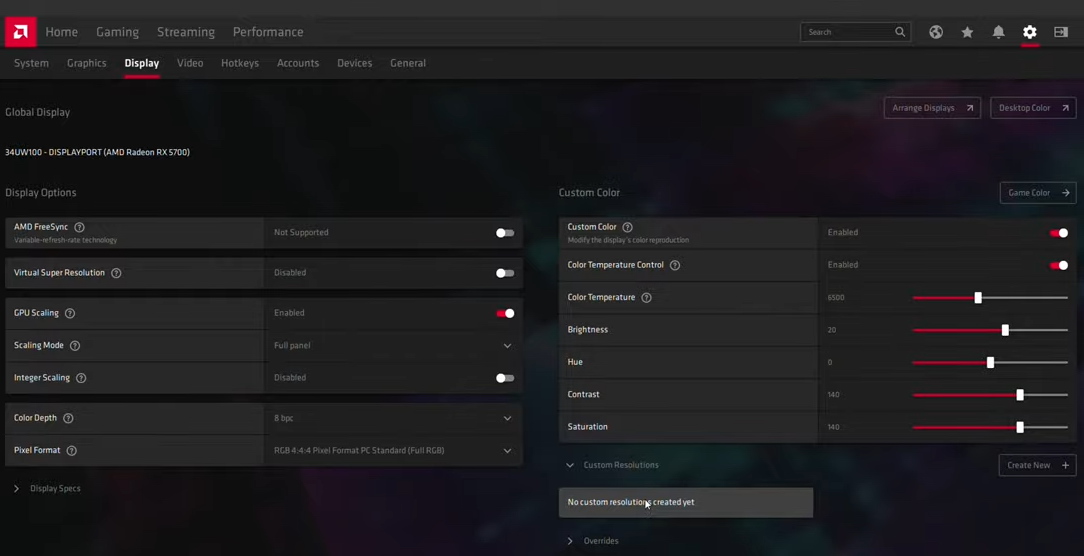The width and height of the screenshot is (1084, 556).
Task: Adjust Brightness slider handle
Action: point(1005,331)
